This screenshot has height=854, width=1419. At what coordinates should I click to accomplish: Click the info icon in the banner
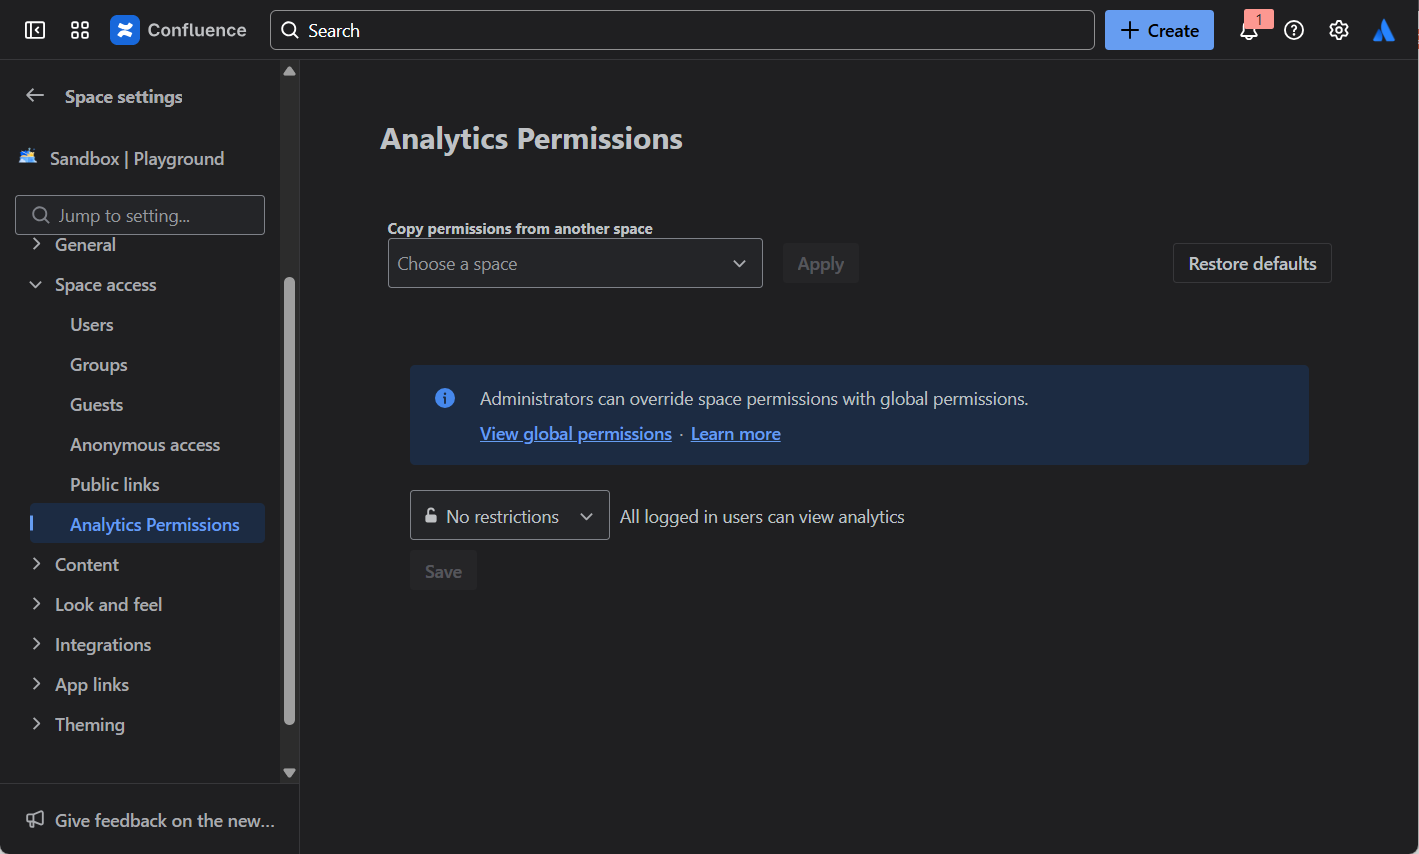point(444,397)
